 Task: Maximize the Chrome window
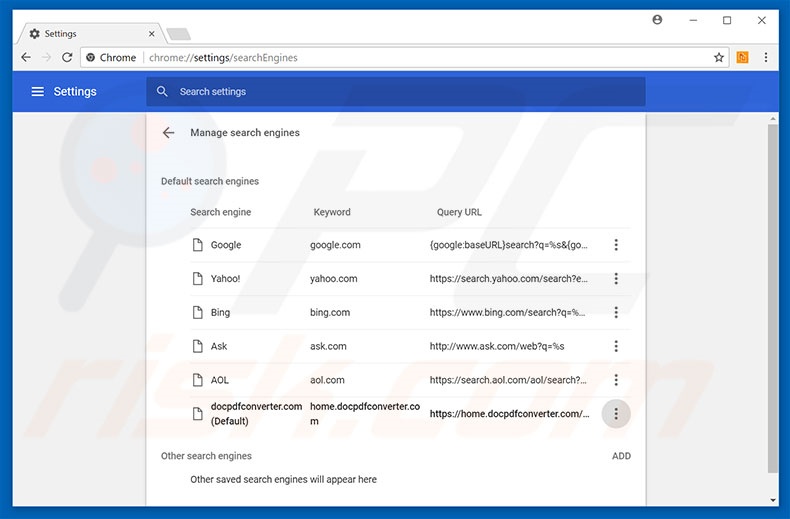tap(727, 20)
